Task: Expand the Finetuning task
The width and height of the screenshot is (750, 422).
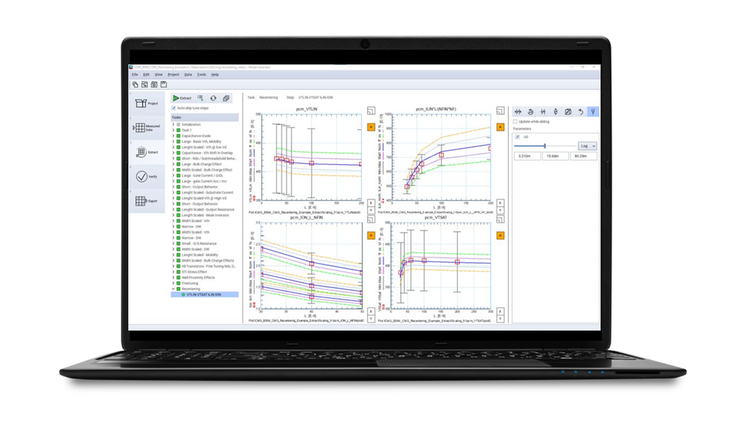Action: pos(174,283)
